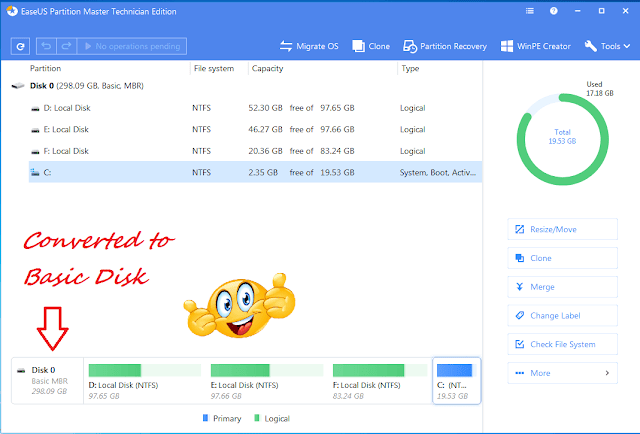Screen dimensions: 640x434
Task: Select E: Local Disk block in disk map
Action: click(267, 381)
